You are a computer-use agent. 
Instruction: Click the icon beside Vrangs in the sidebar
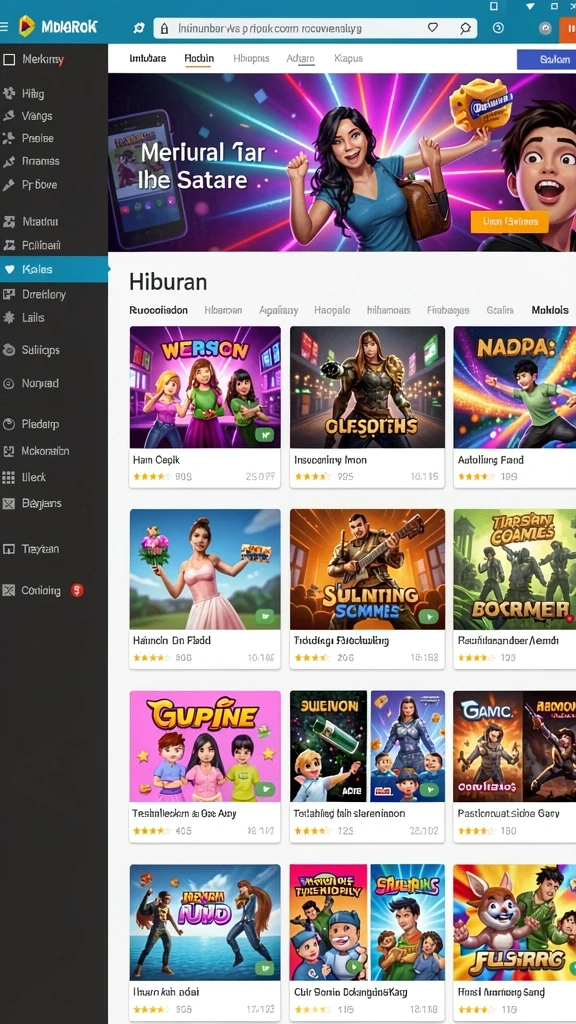click(x=8, y=116)
